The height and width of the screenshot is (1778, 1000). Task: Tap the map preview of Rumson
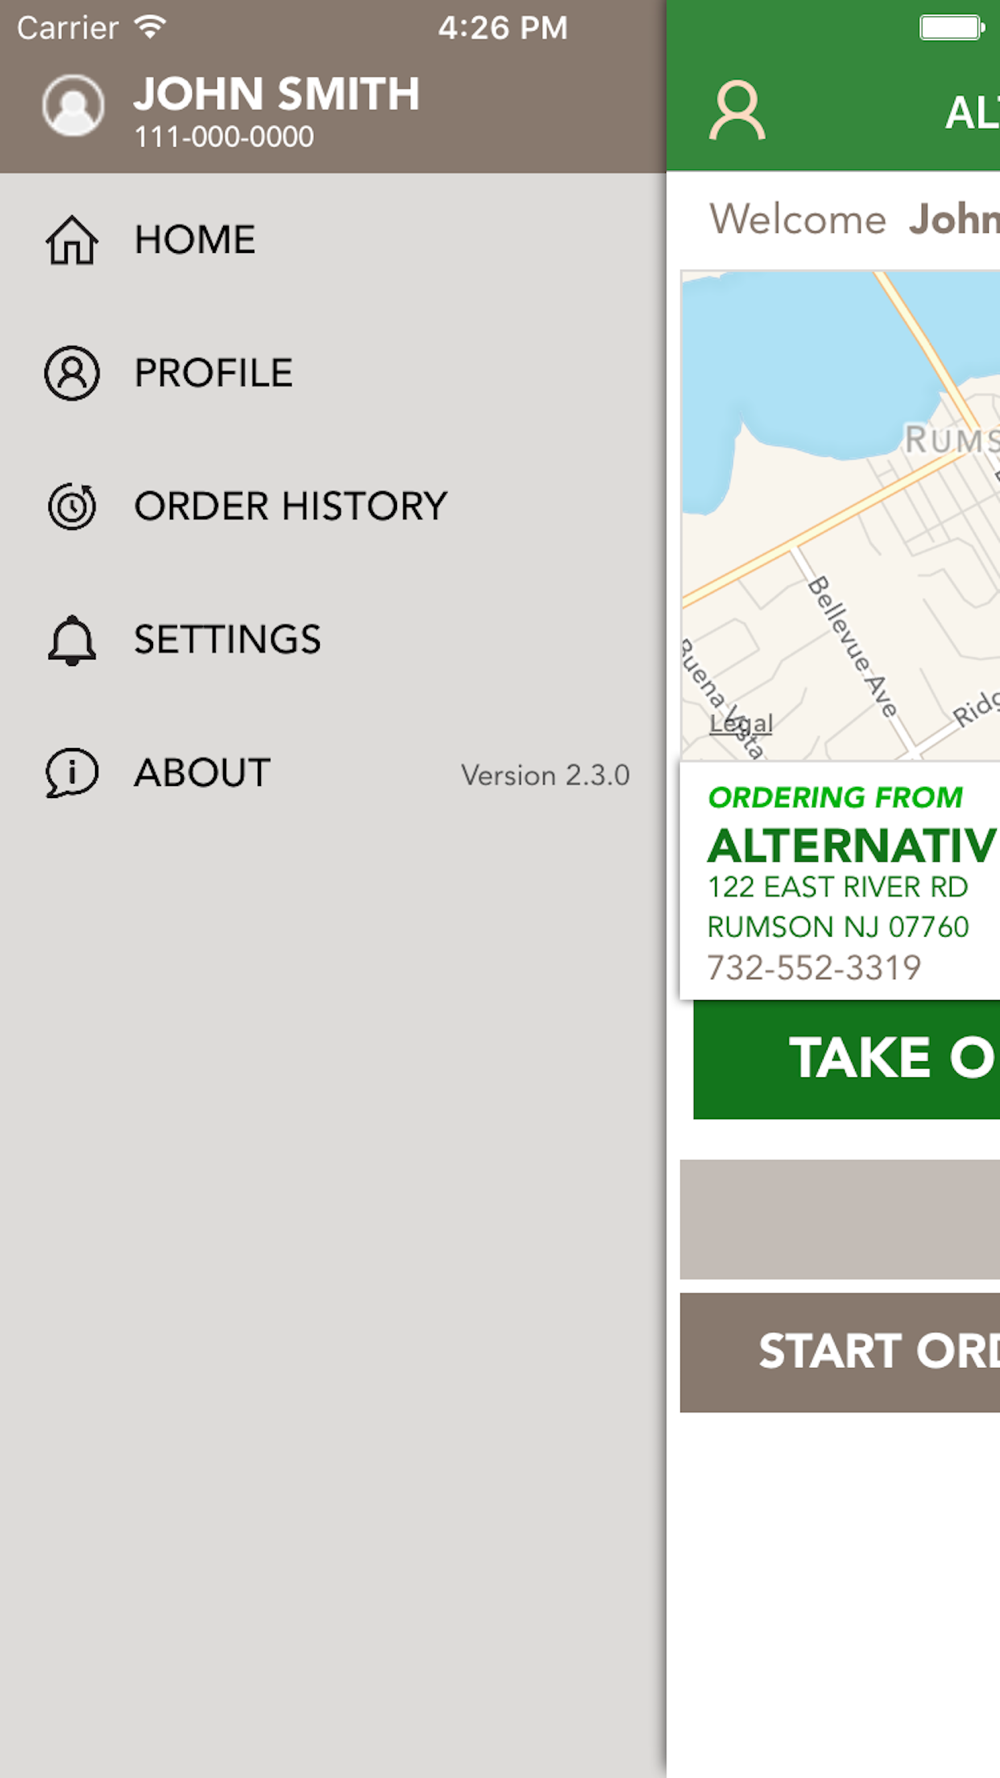point(841,515)
